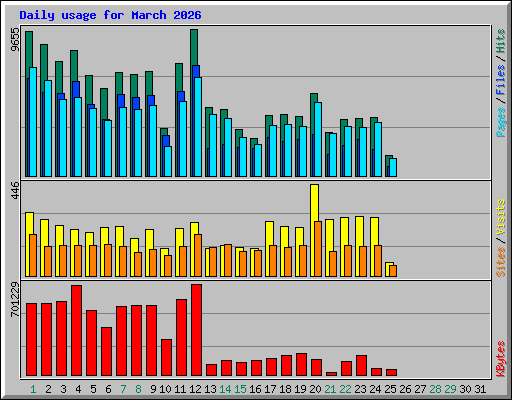Click the green hits bar for day 20
The image size is (512, 400).
(314, 98)
